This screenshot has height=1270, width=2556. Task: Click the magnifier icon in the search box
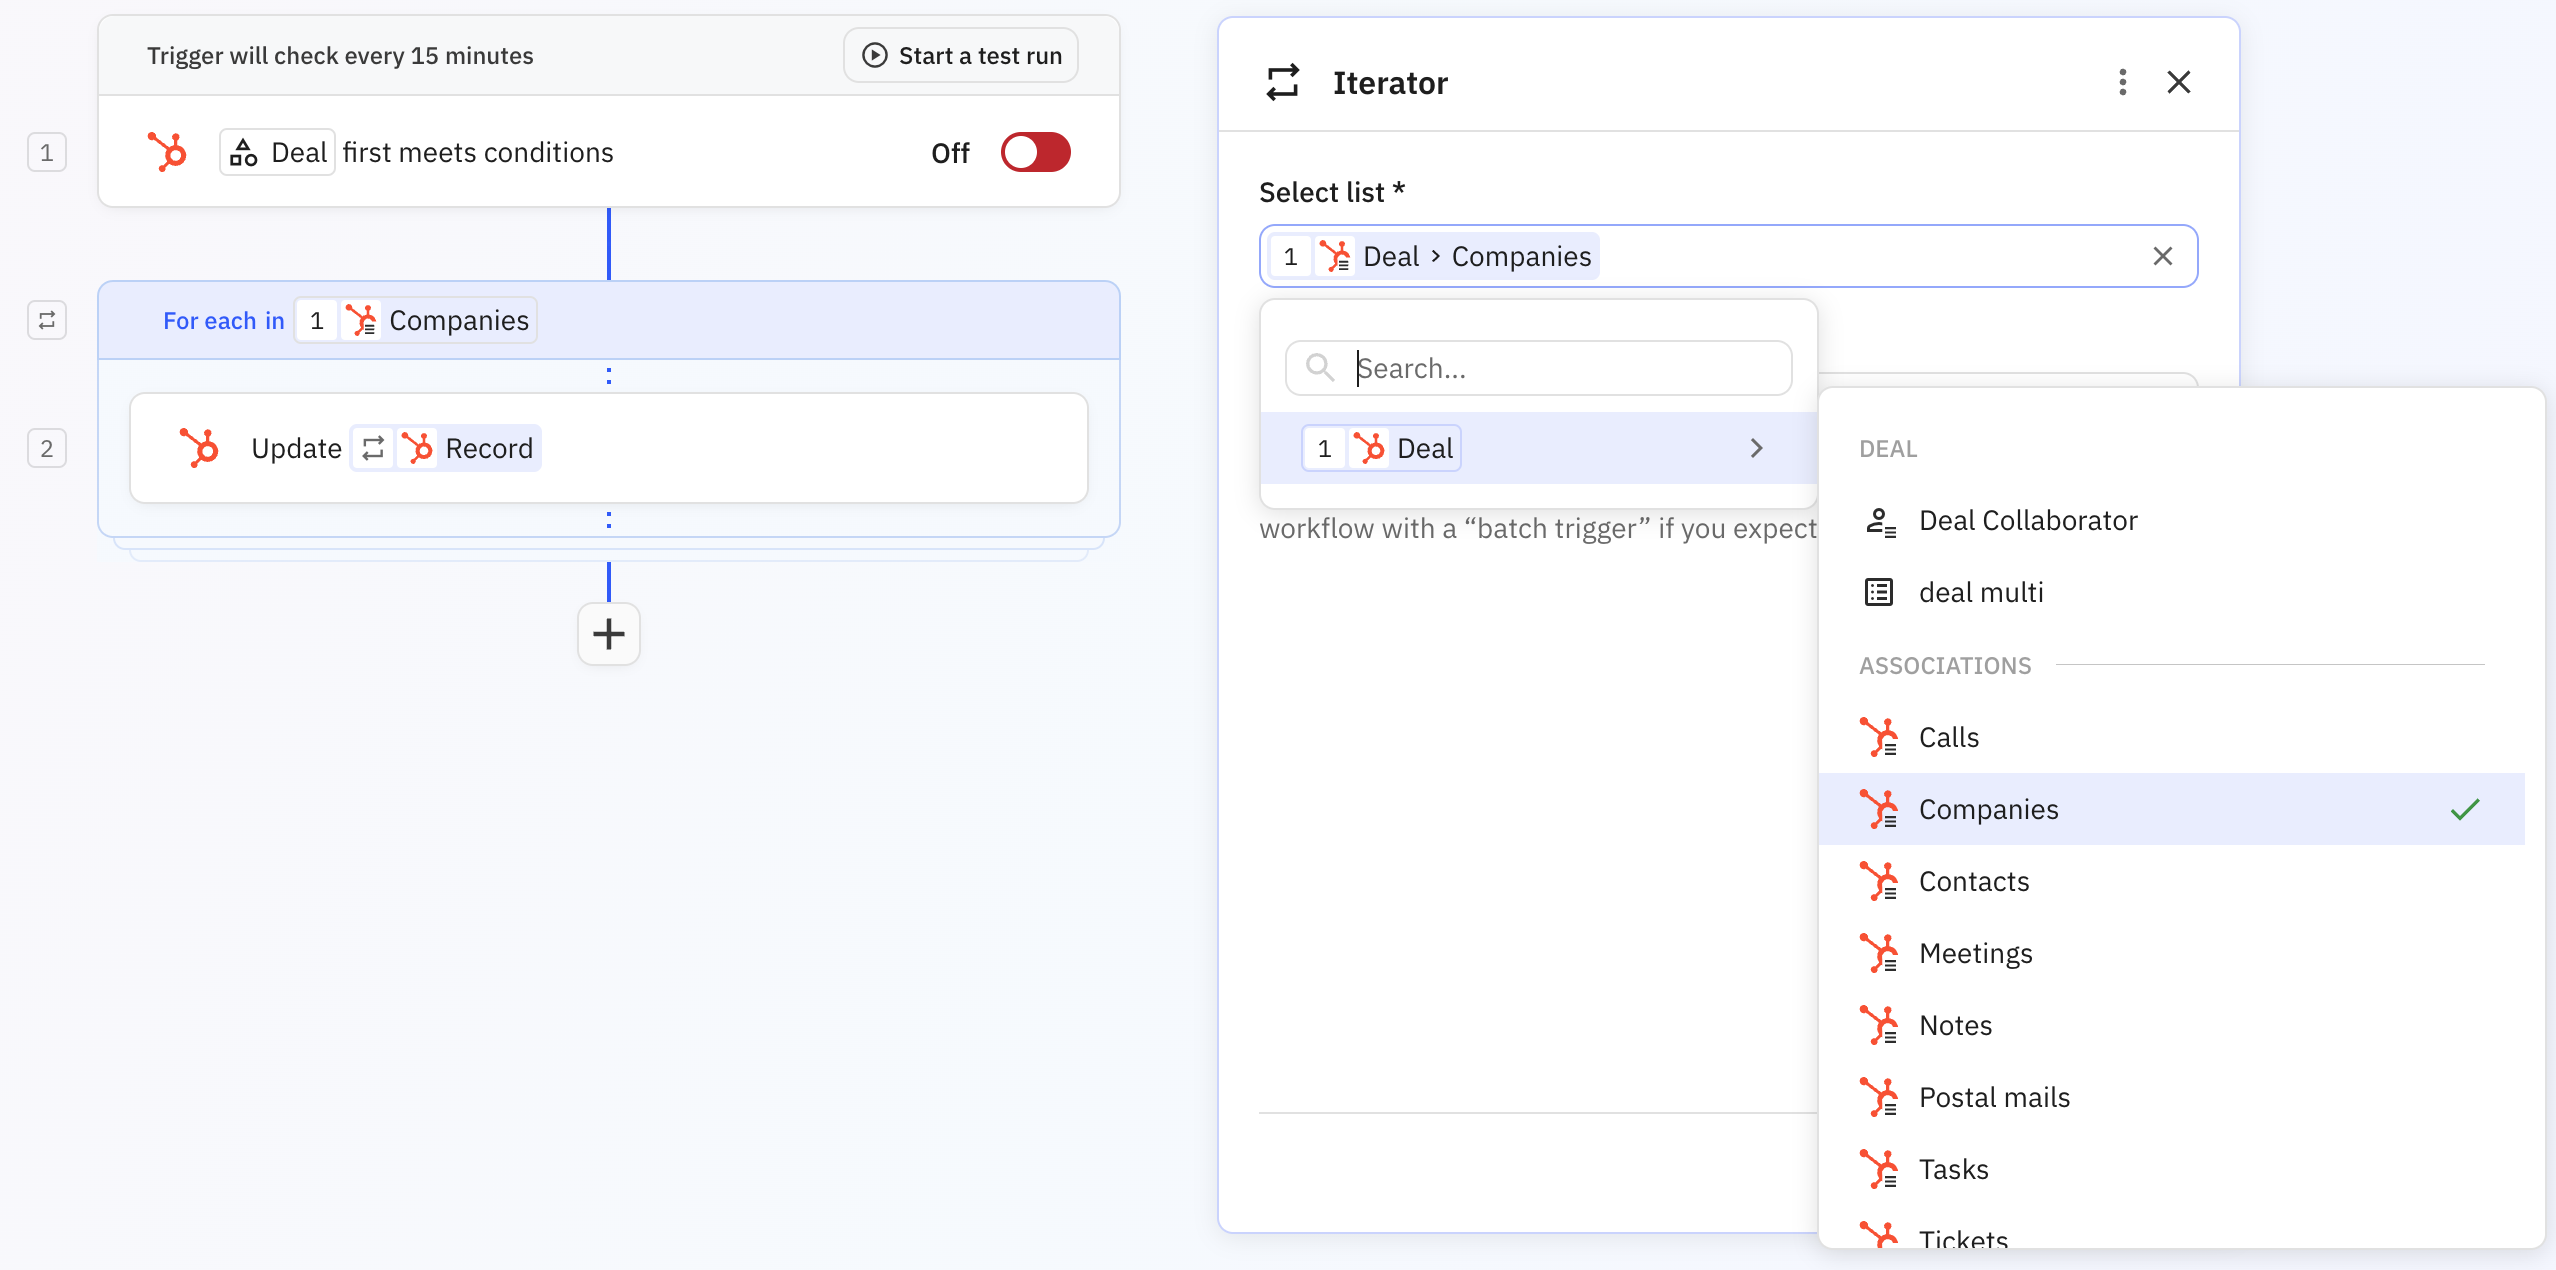[1319, 367]
